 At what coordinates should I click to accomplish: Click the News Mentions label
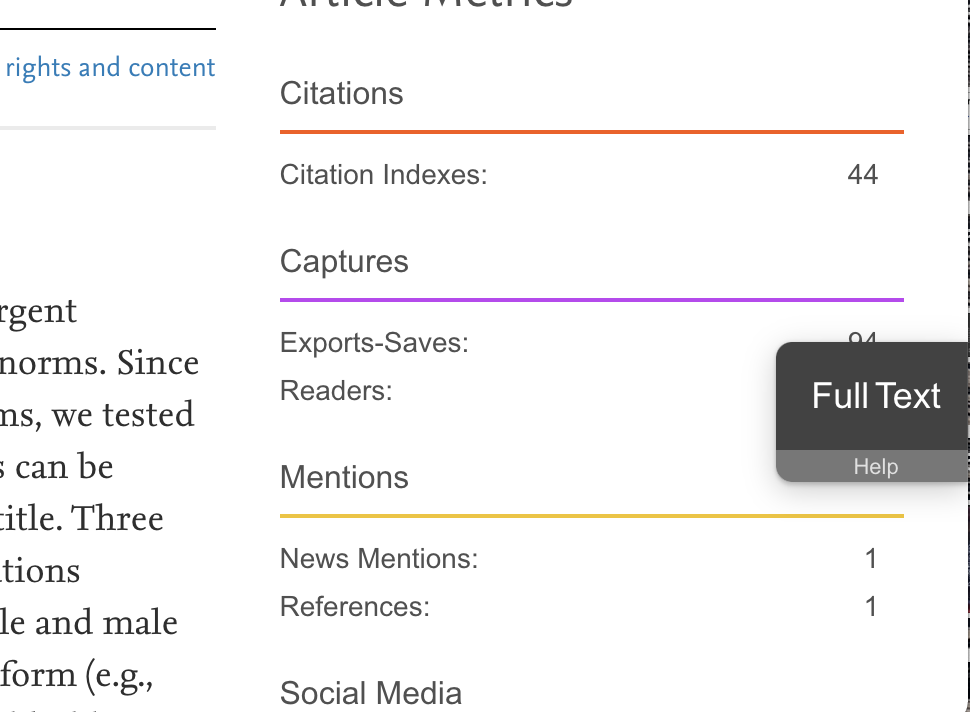379,558
